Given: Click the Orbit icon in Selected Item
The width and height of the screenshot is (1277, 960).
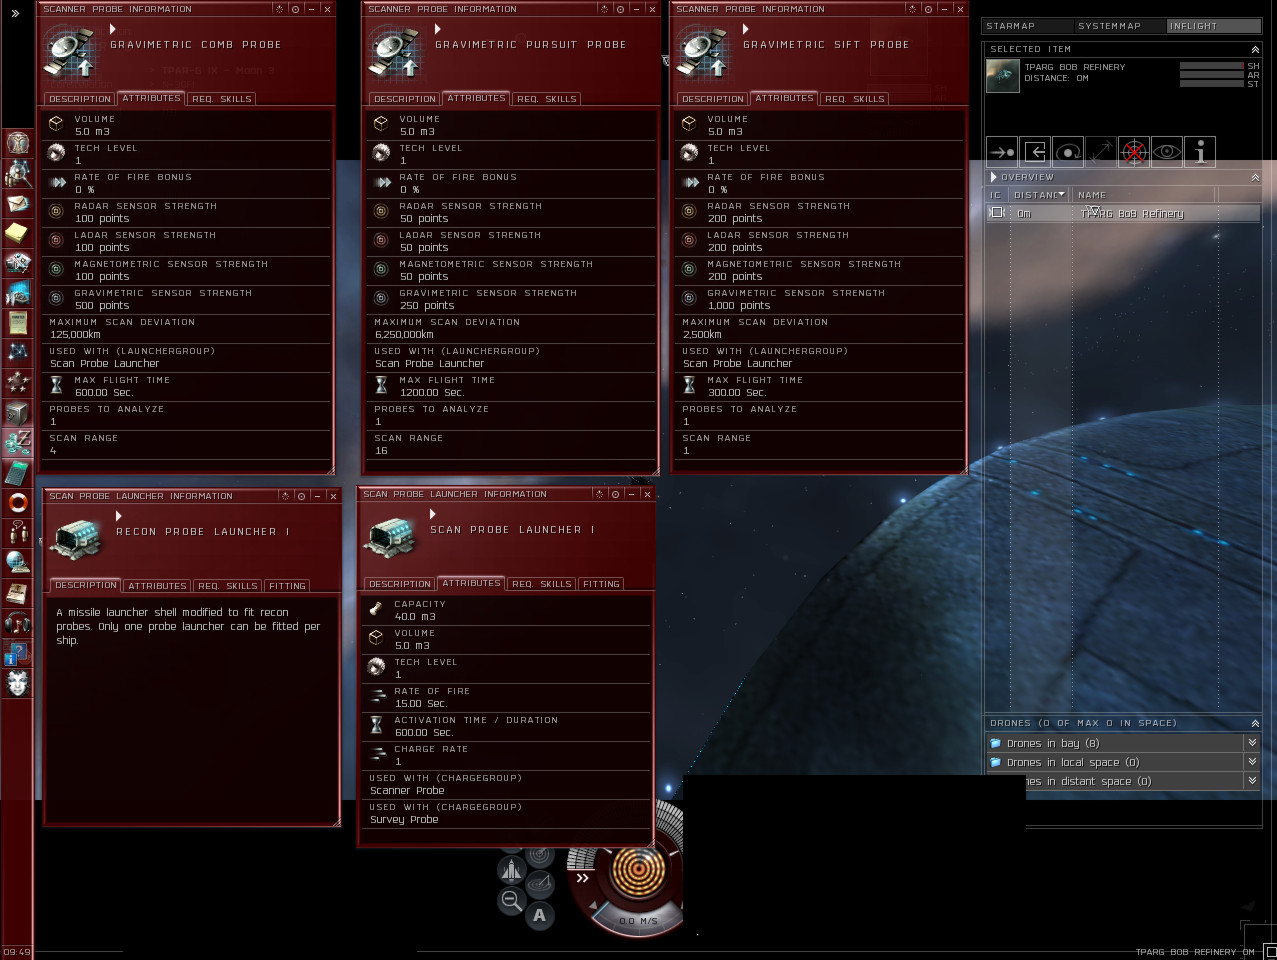Looking at the screenshot, I should click(x=1068, y=152).
